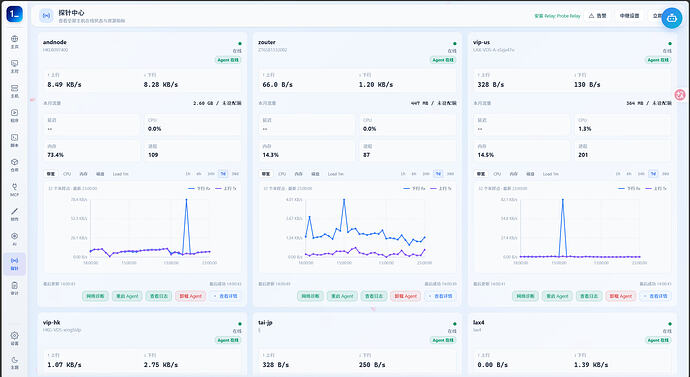Click the tallest spike point on vip-us chart
The image size is (690, 377).
click(x=562, y=200)
